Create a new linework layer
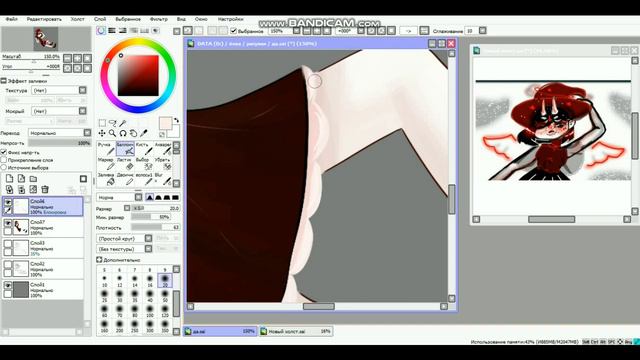 pyautogui.click(x=21, y=179)
